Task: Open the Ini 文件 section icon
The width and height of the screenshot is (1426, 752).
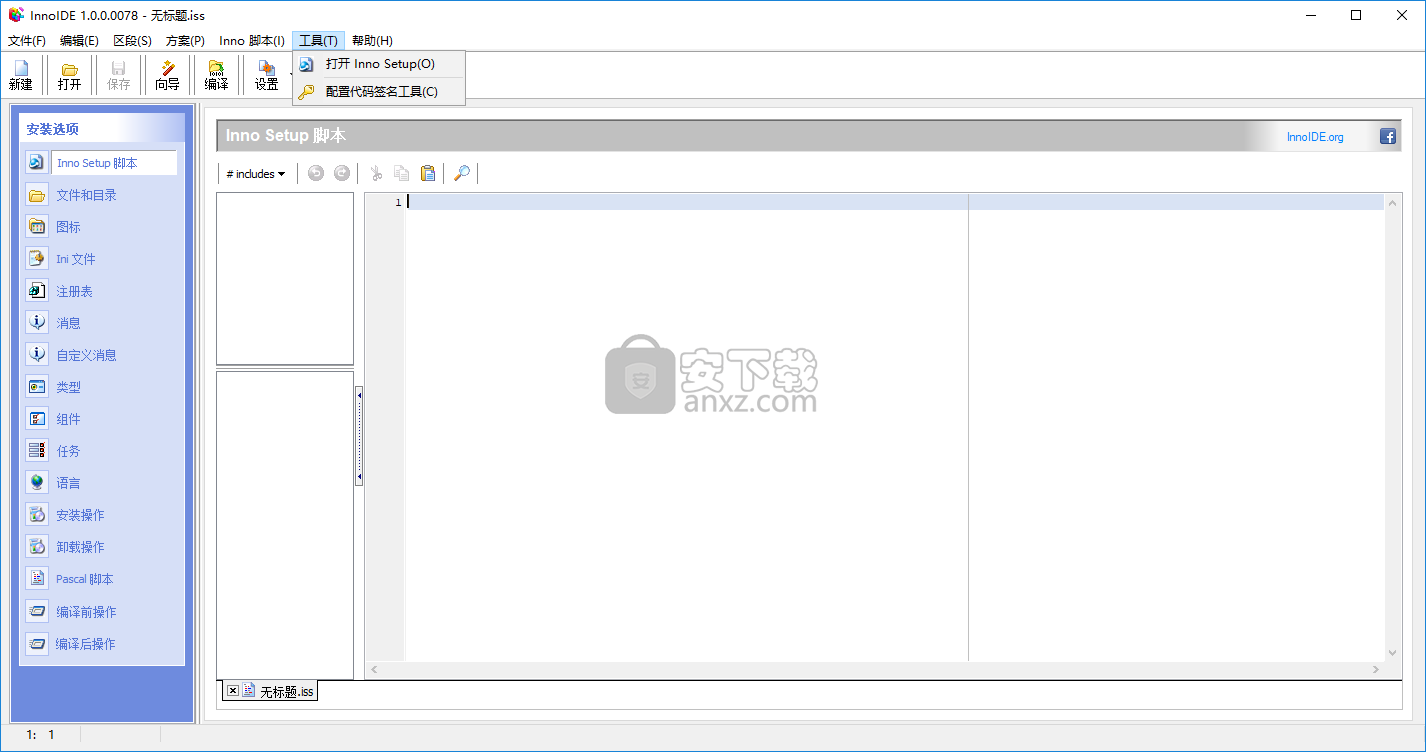Action: [37, 259]
